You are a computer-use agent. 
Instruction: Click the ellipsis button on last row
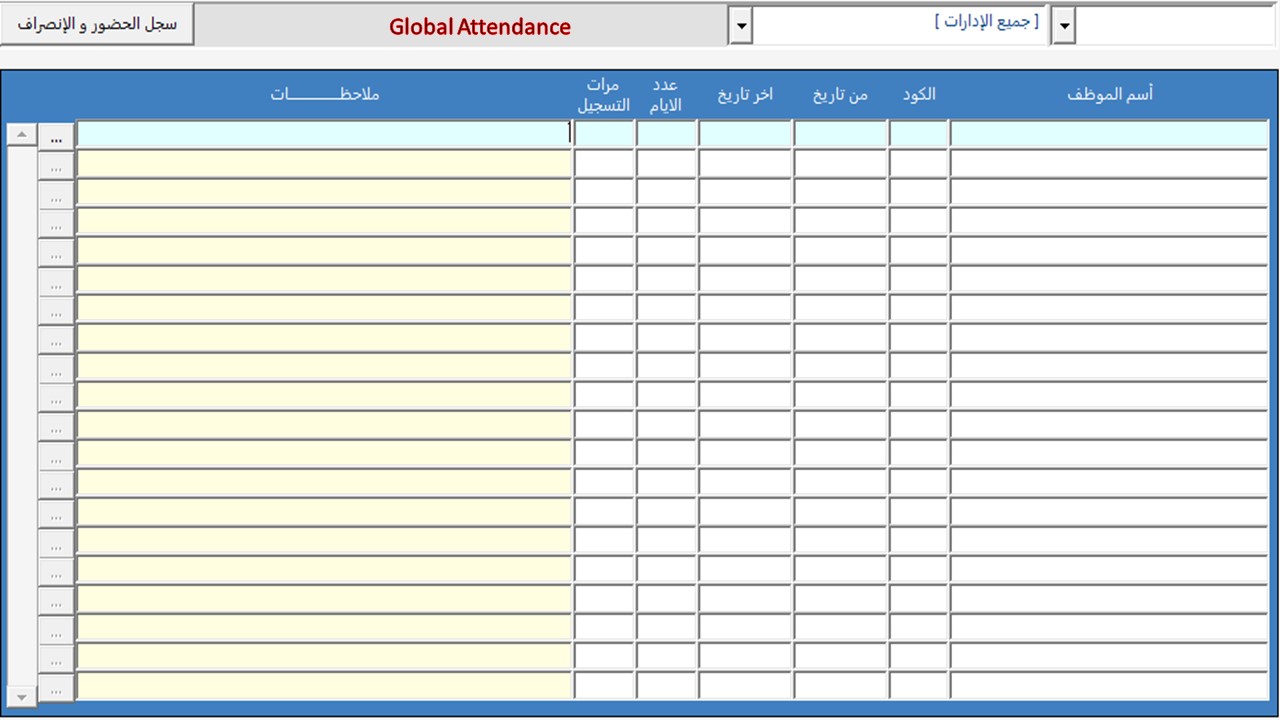(56, 690)
